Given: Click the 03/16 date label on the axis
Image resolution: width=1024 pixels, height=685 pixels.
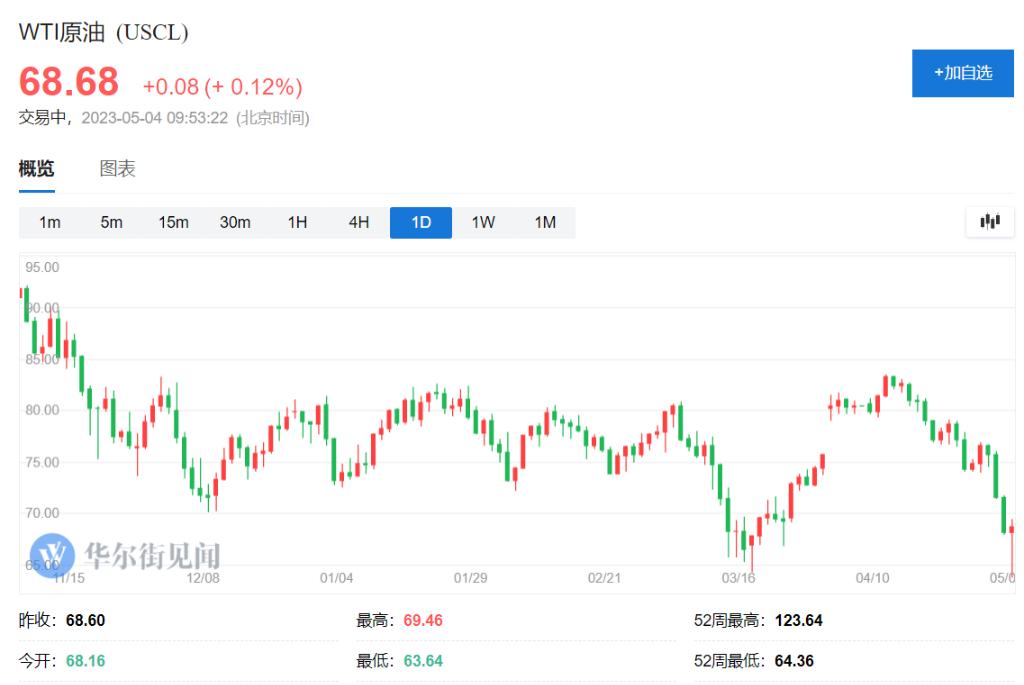Looking at the screenshot, I should 737,577.
